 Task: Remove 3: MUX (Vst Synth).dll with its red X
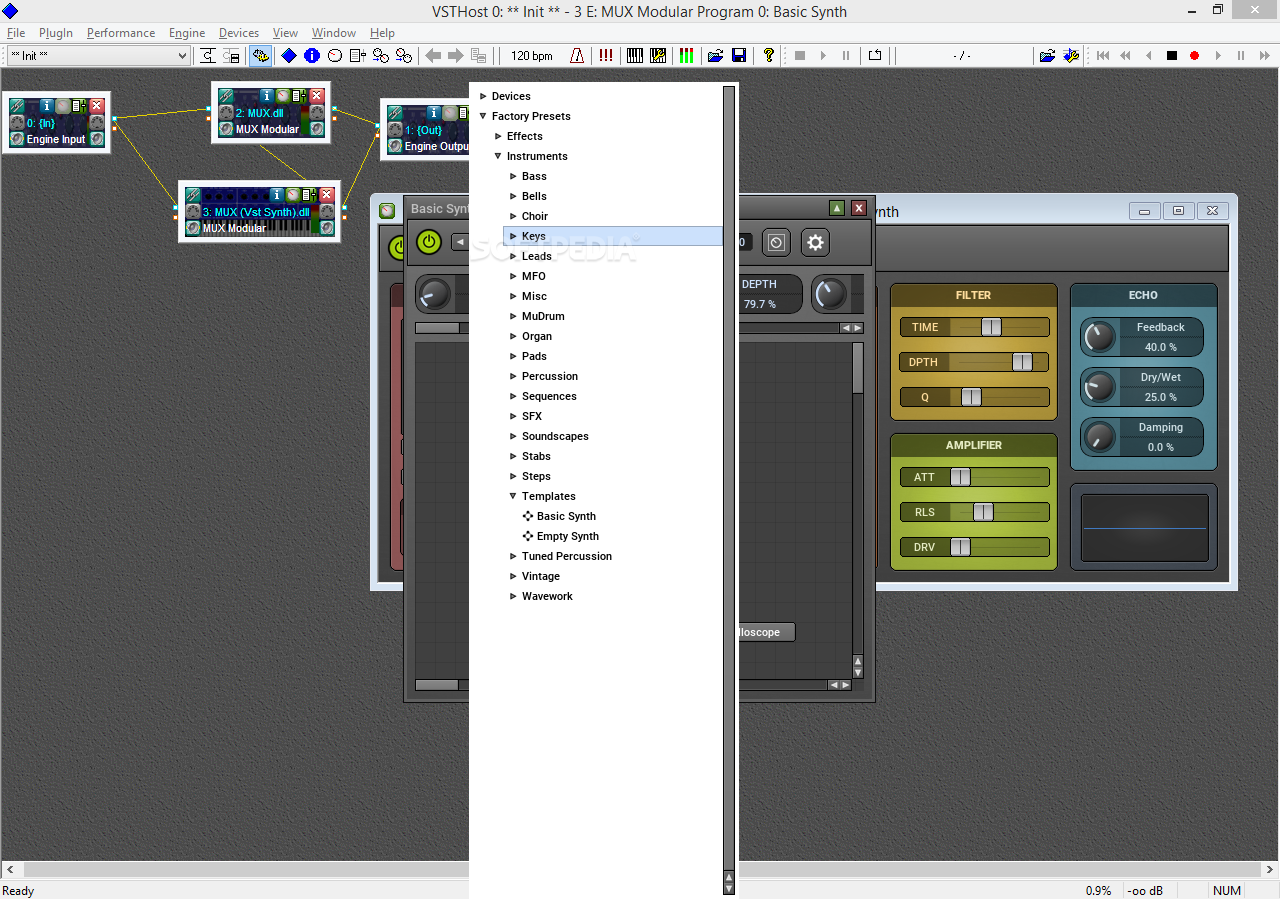tap(326, 195)
